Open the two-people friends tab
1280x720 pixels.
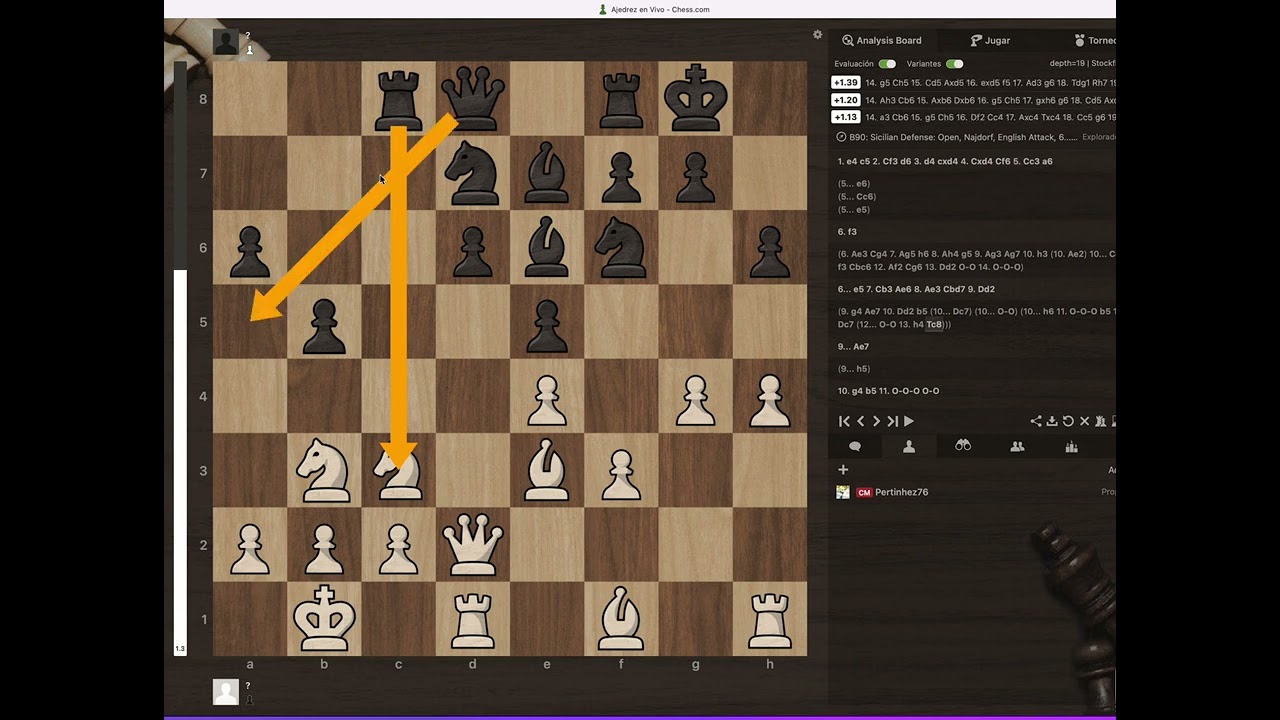1017,447
